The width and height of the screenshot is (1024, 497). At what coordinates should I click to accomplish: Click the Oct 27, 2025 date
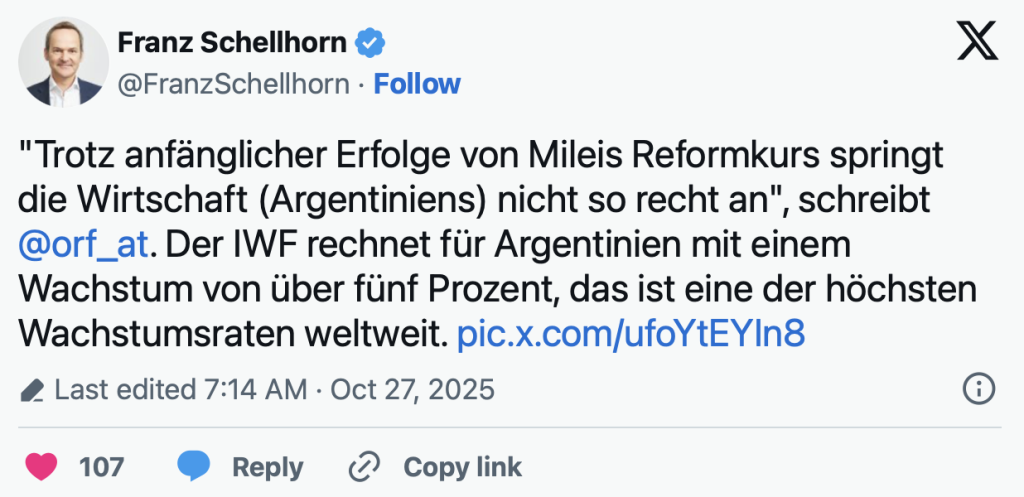[x=411, y=389]
